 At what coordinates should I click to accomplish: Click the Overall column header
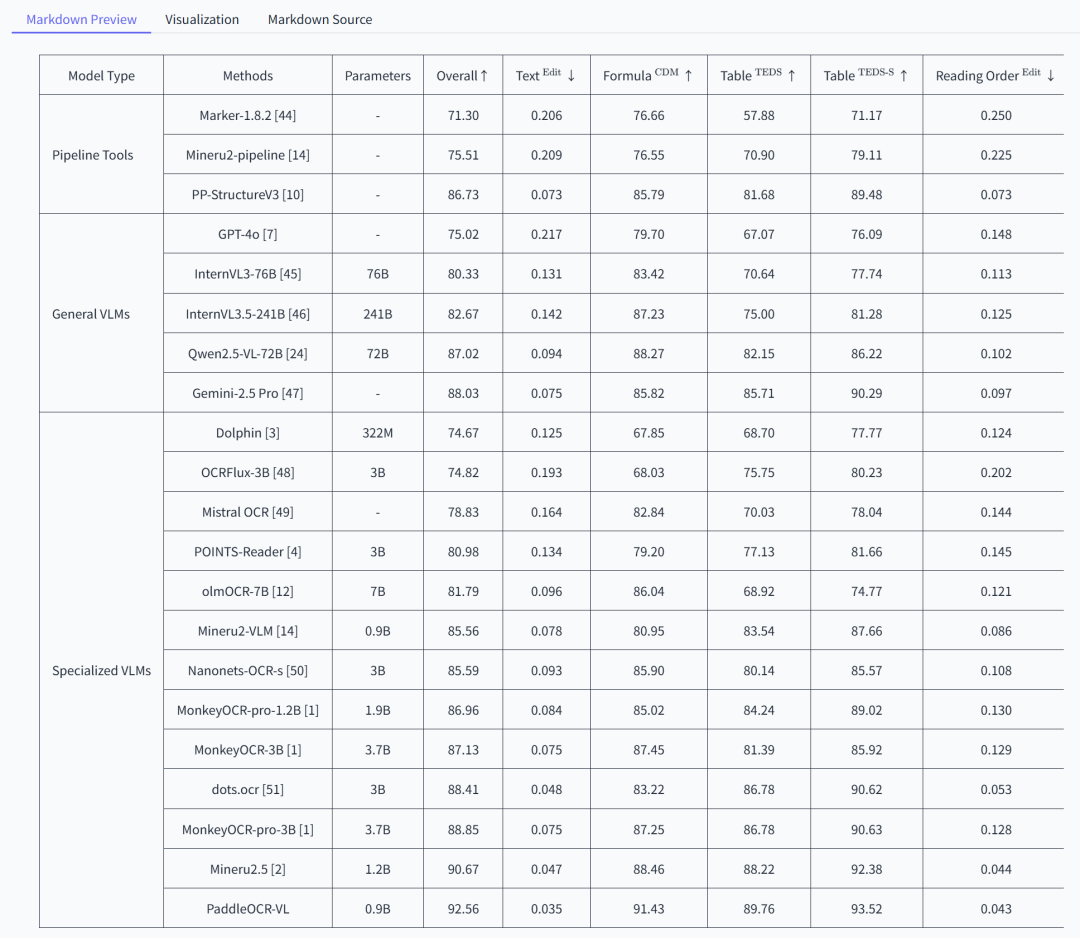pos(463,75)
